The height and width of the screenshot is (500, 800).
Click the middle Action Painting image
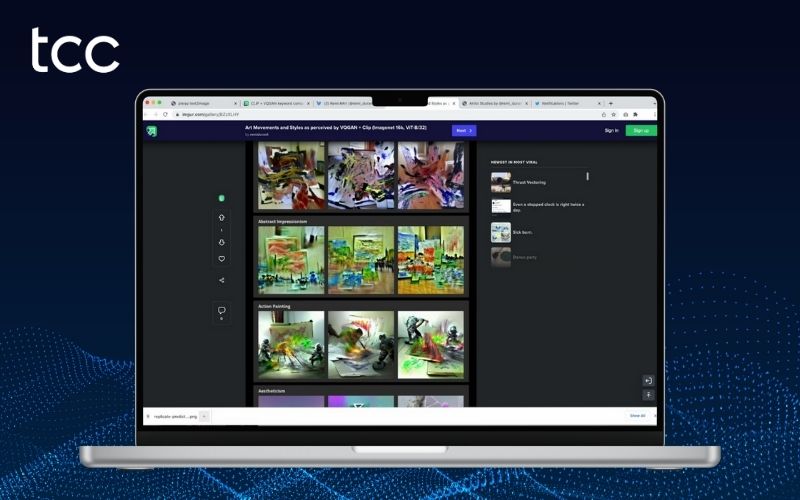[361, 345]
